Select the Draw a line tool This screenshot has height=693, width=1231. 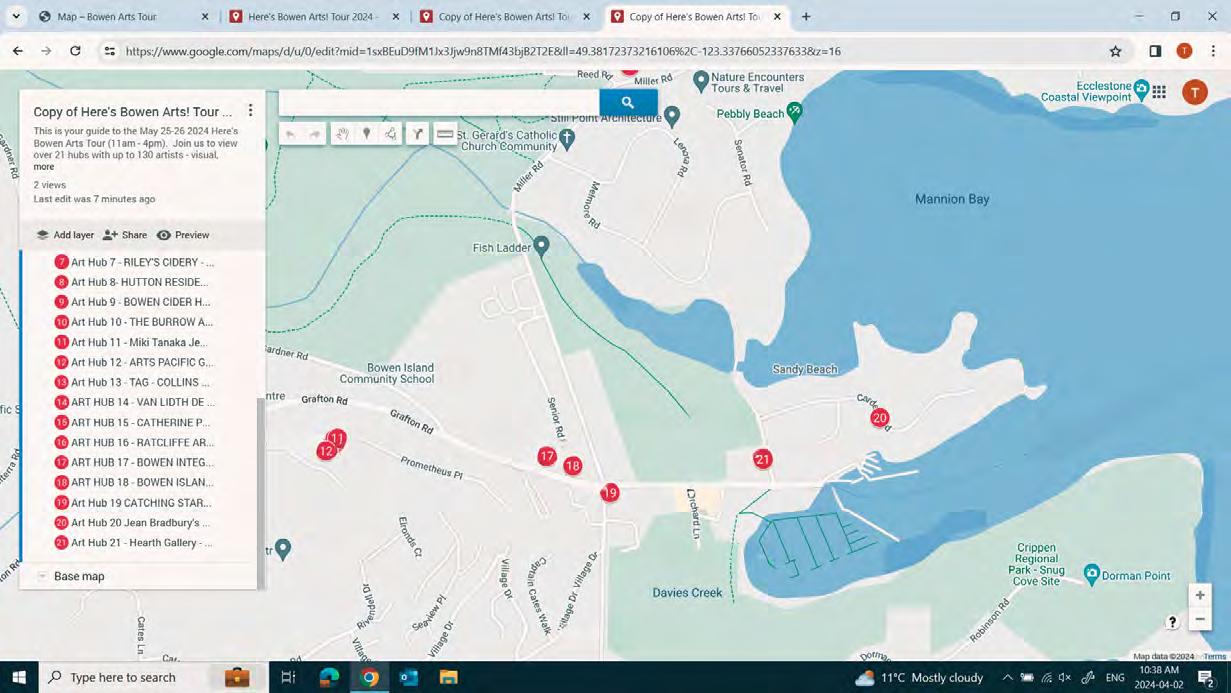pyautogui.click(x=391, y=134)
